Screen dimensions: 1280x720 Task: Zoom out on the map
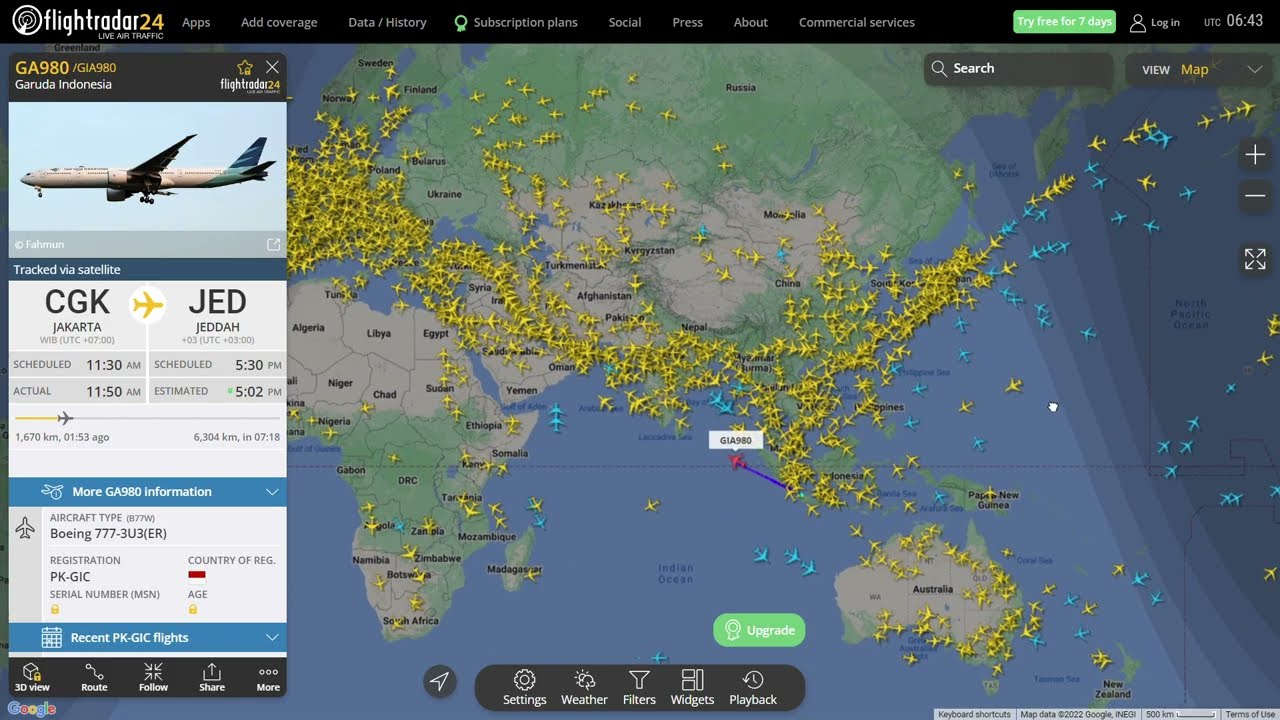[1255, 196]
